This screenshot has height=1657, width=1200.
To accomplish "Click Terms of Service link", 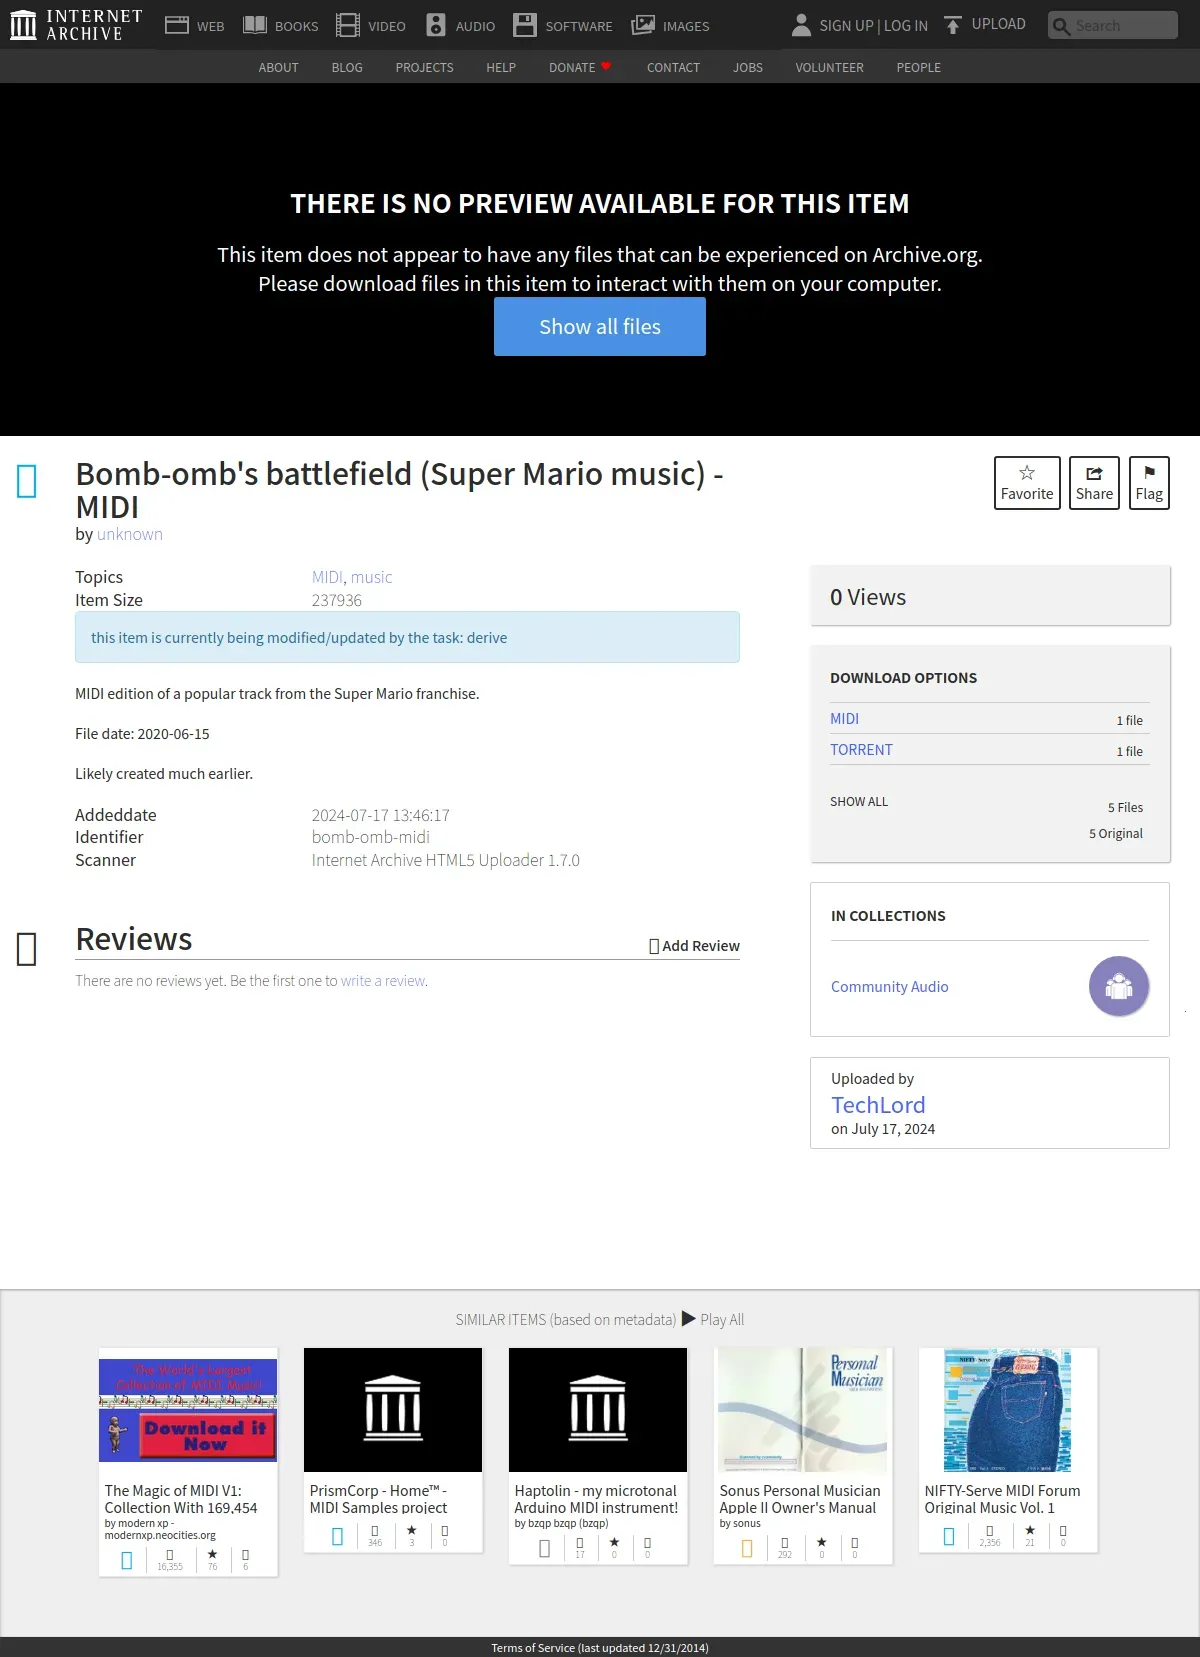I will tap(600, 1648).
